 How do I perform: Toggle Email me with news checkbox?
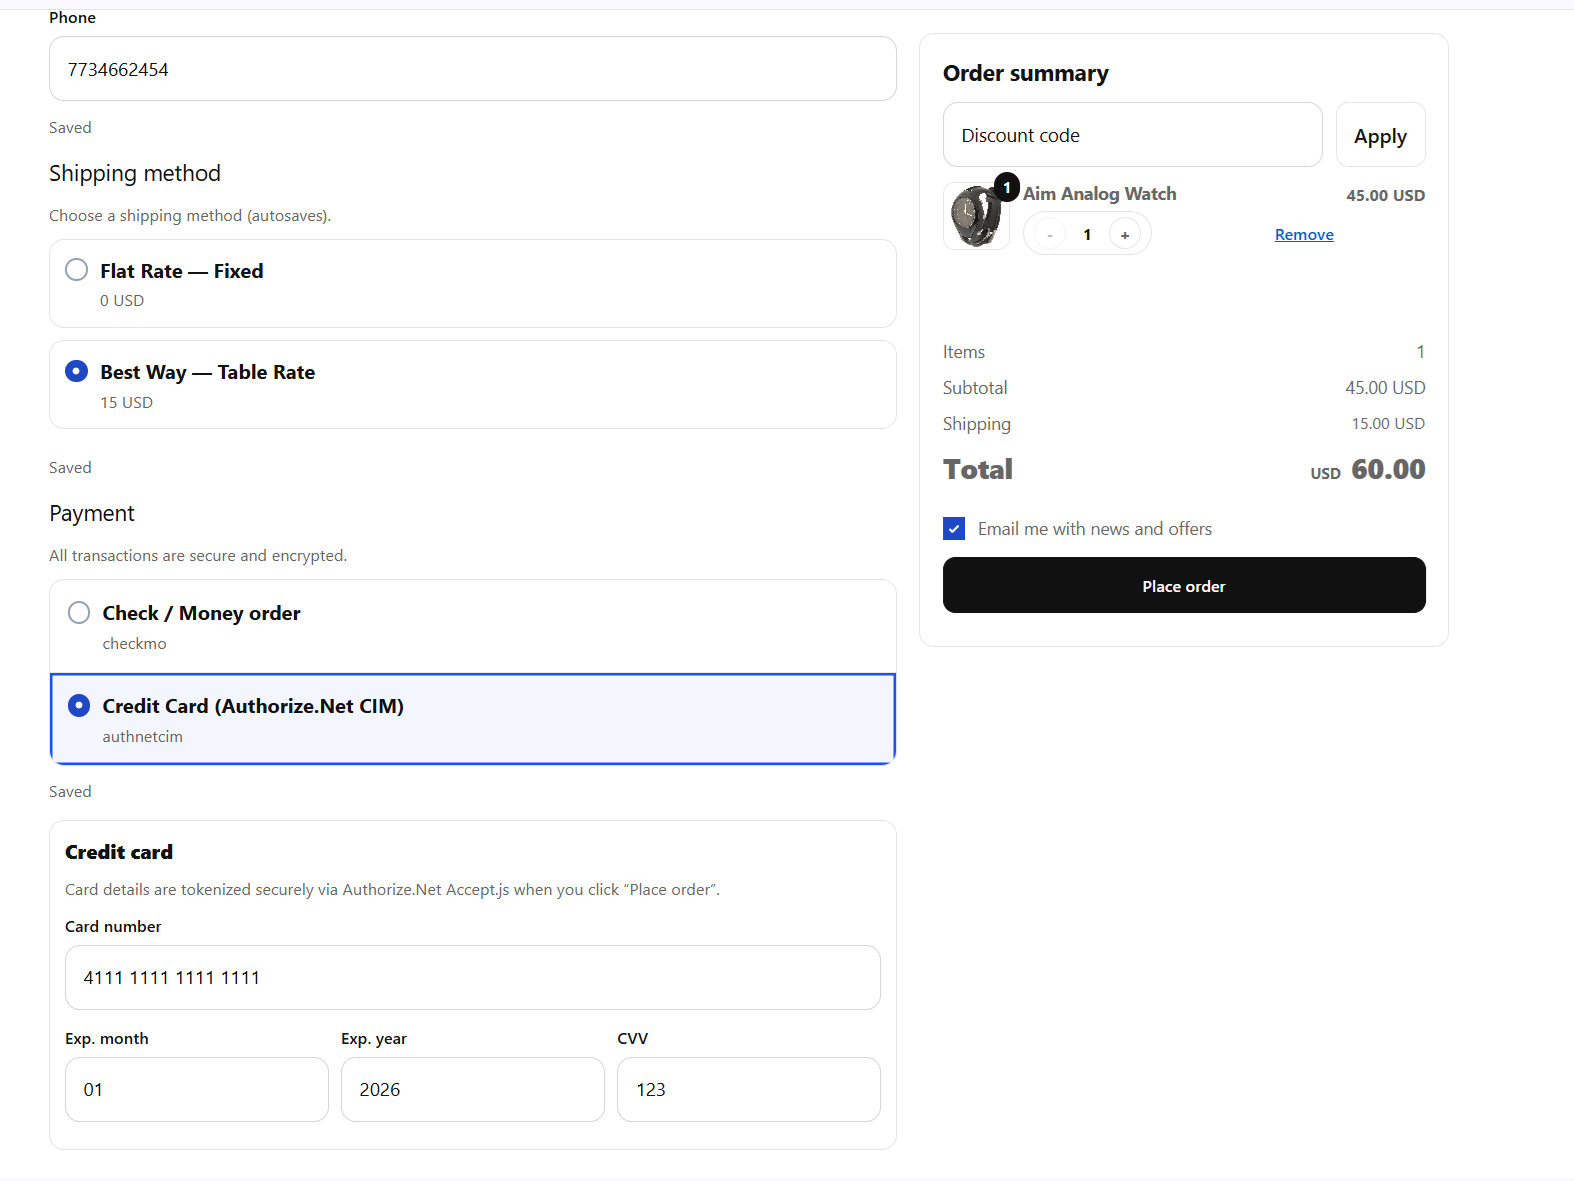pos(954,529)
